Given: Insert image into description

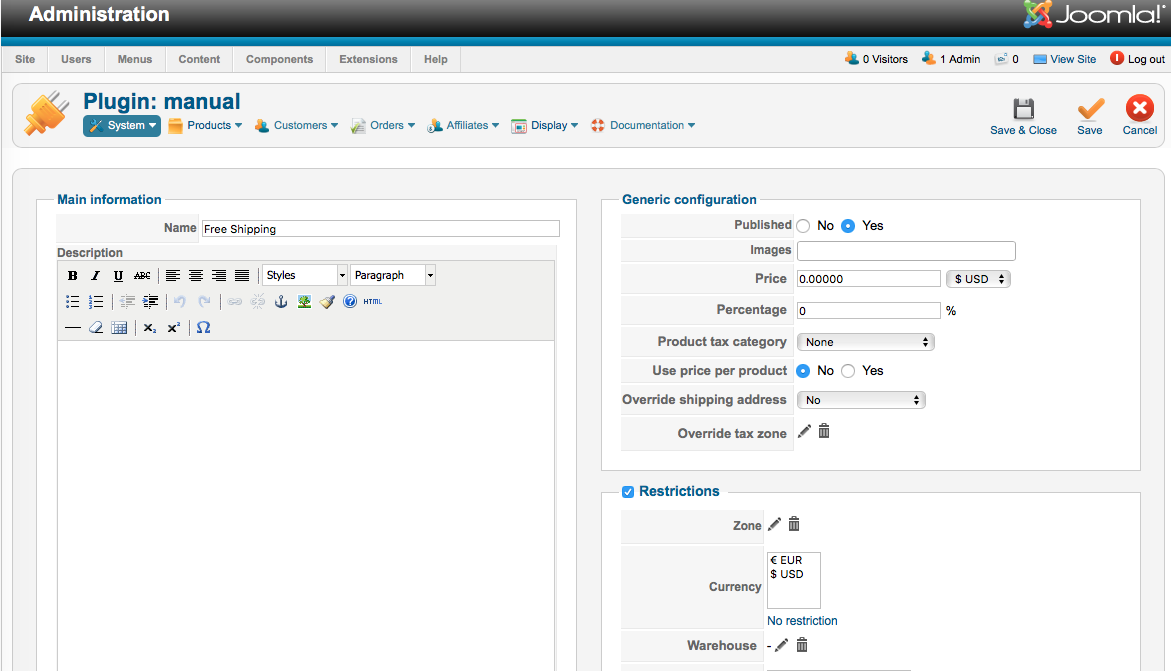Looking at the screenshot, I should [304, 302].
